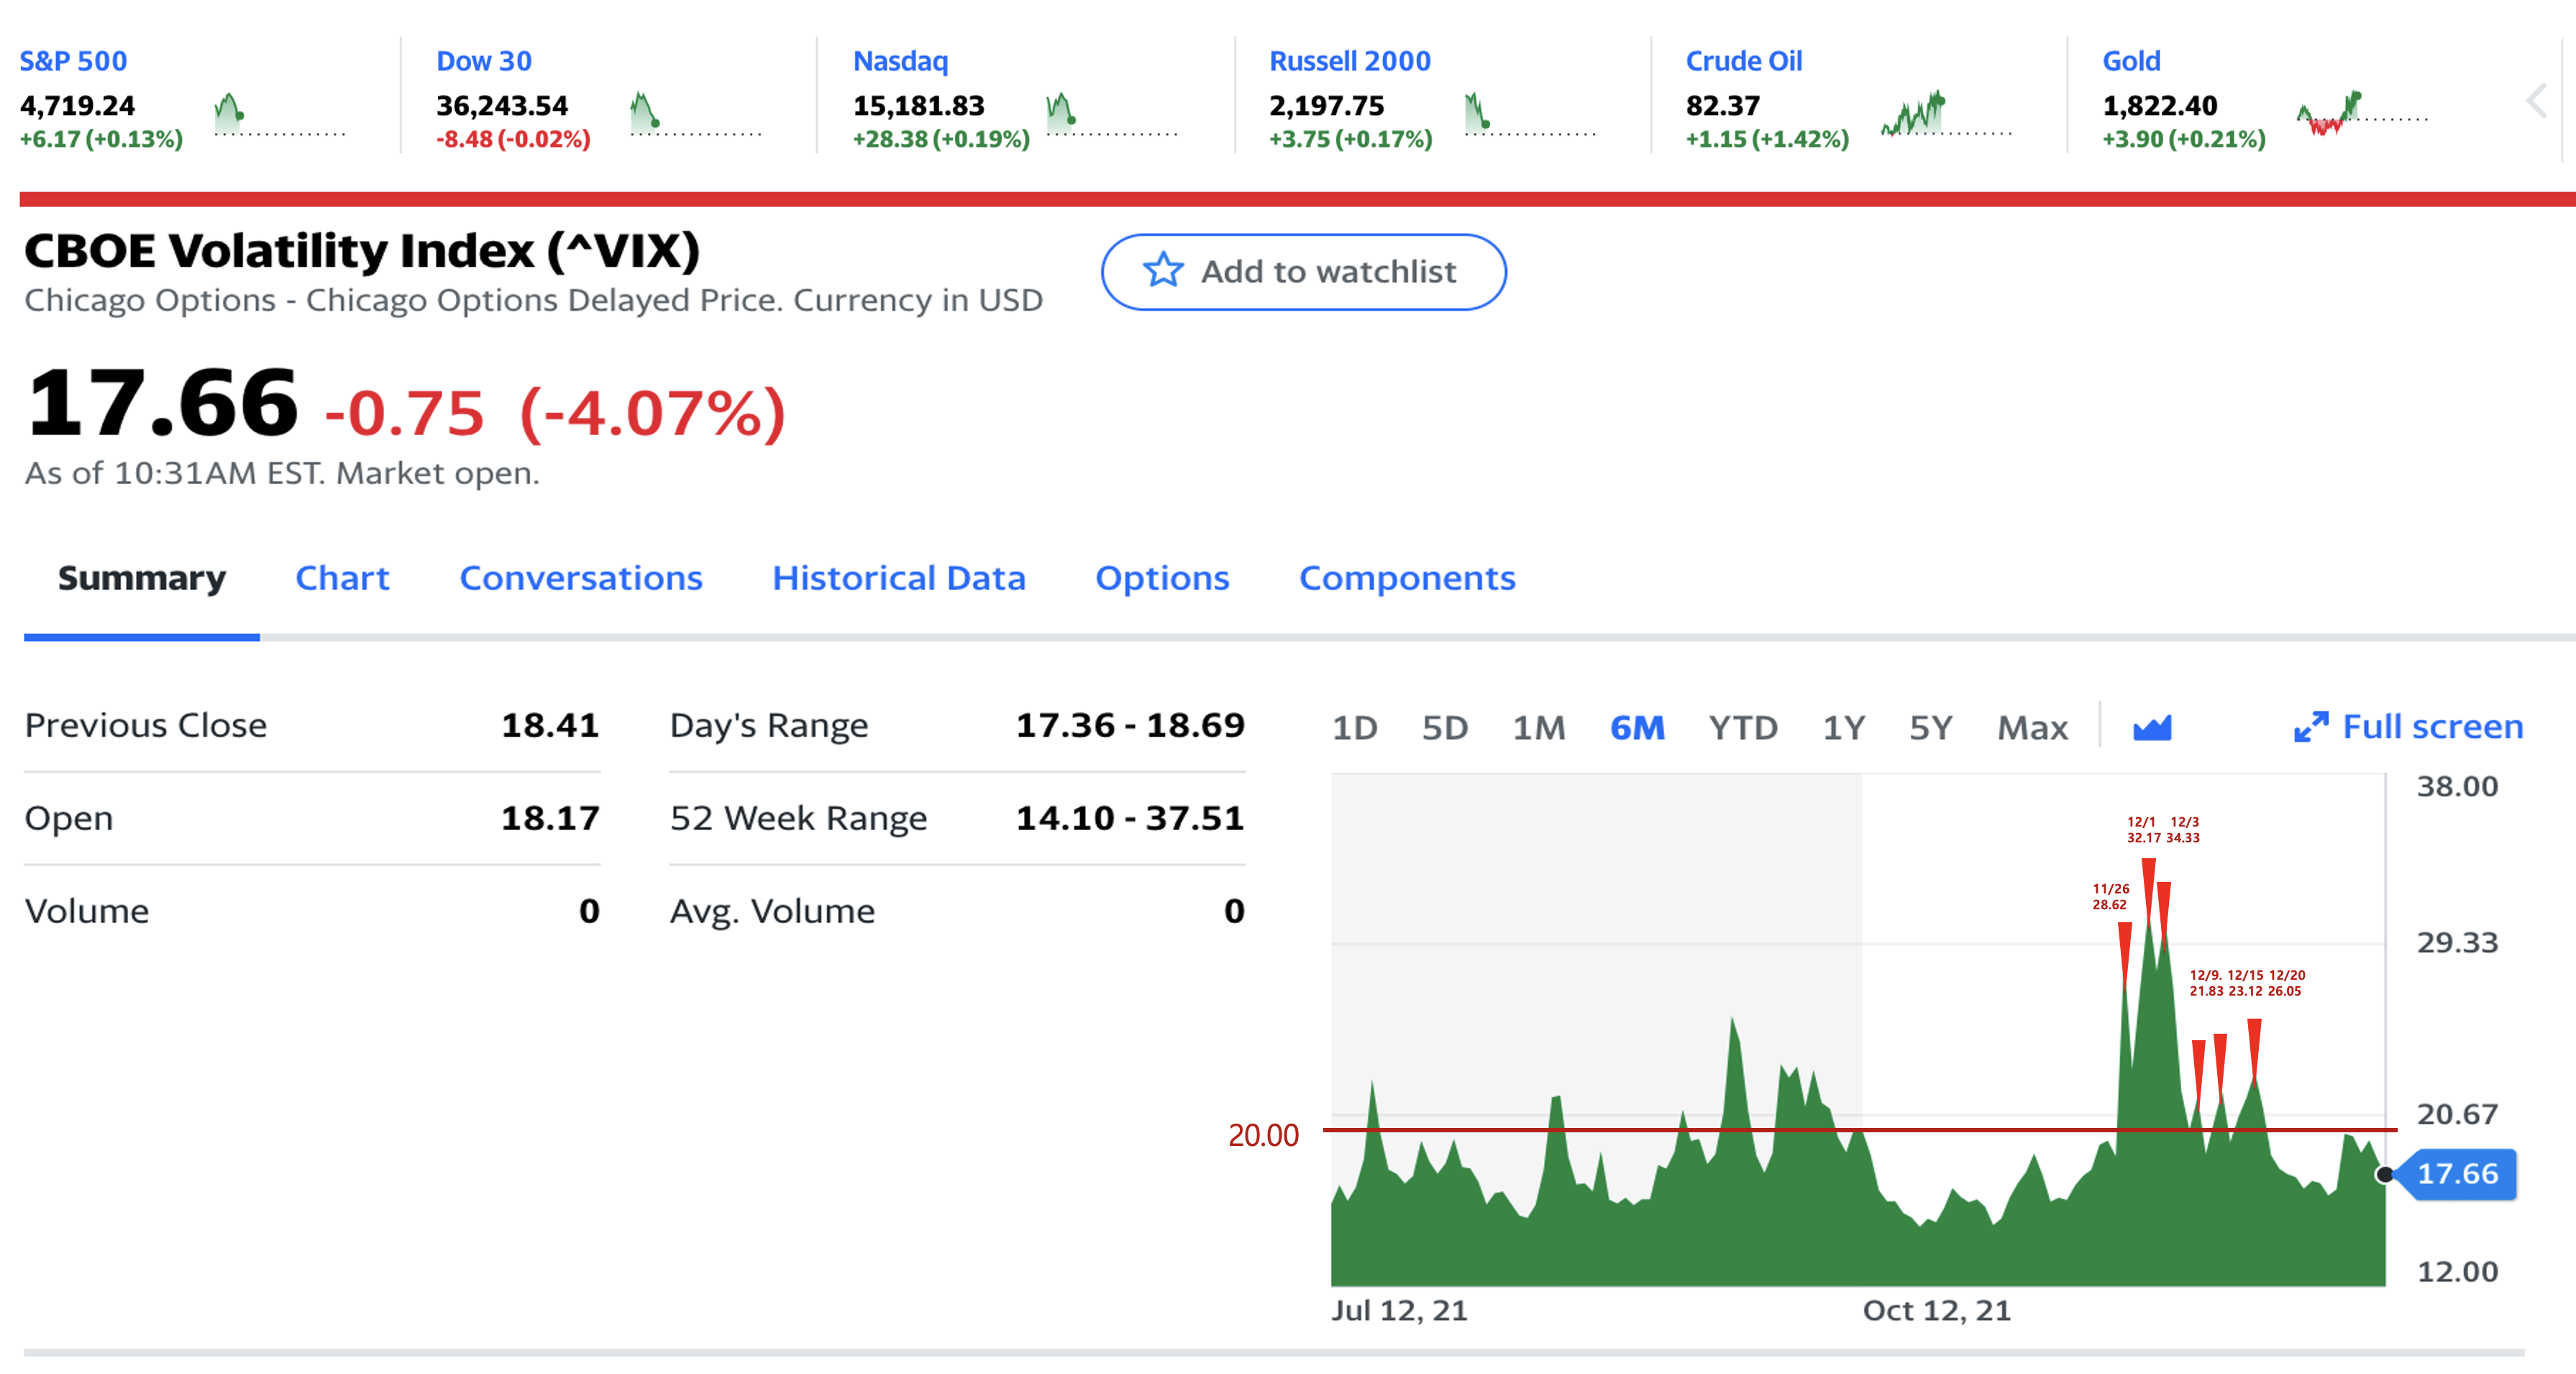Image resolution: width=2576 pixels, height=1374 pixels.
Task: Click the Full screen expand arrows icon
Action: tap(2311, 727)
